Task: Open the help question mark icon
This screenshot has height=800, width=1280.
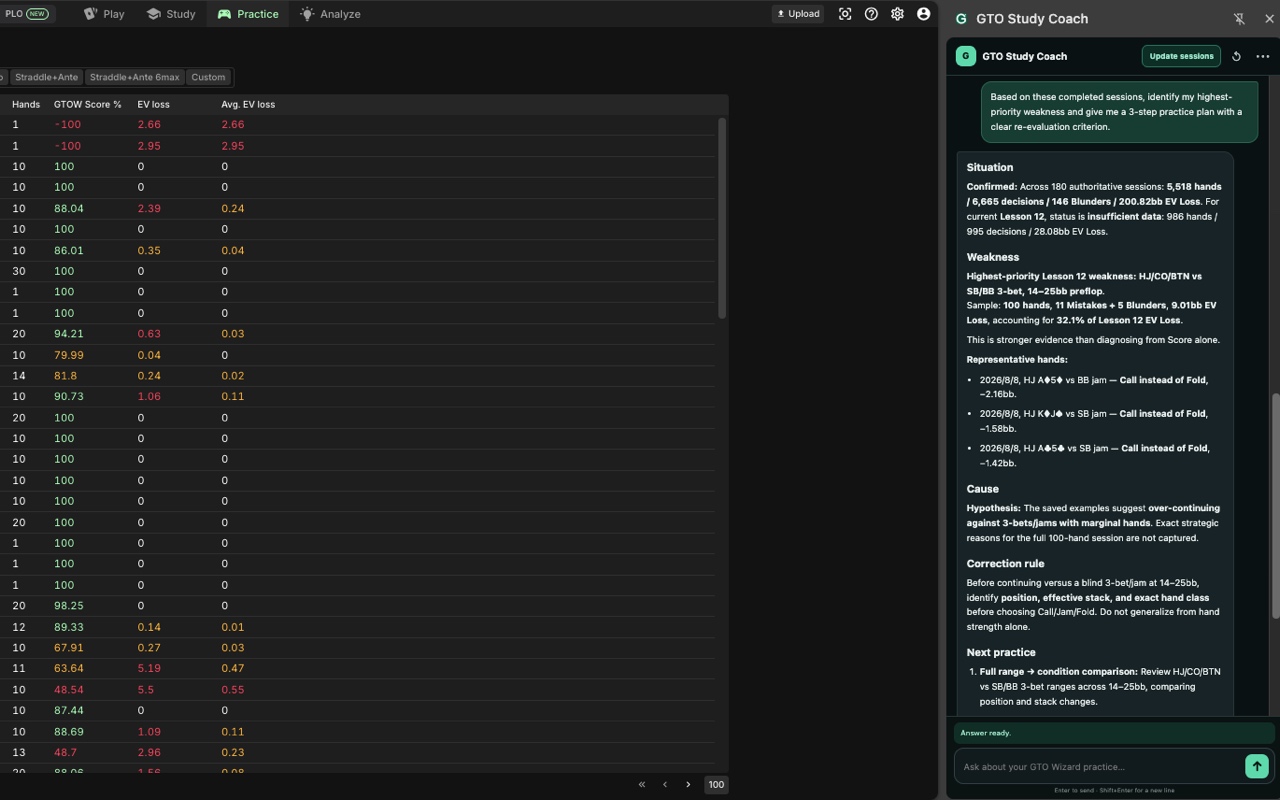Action: pyautogui.click(x=871, y=14)
